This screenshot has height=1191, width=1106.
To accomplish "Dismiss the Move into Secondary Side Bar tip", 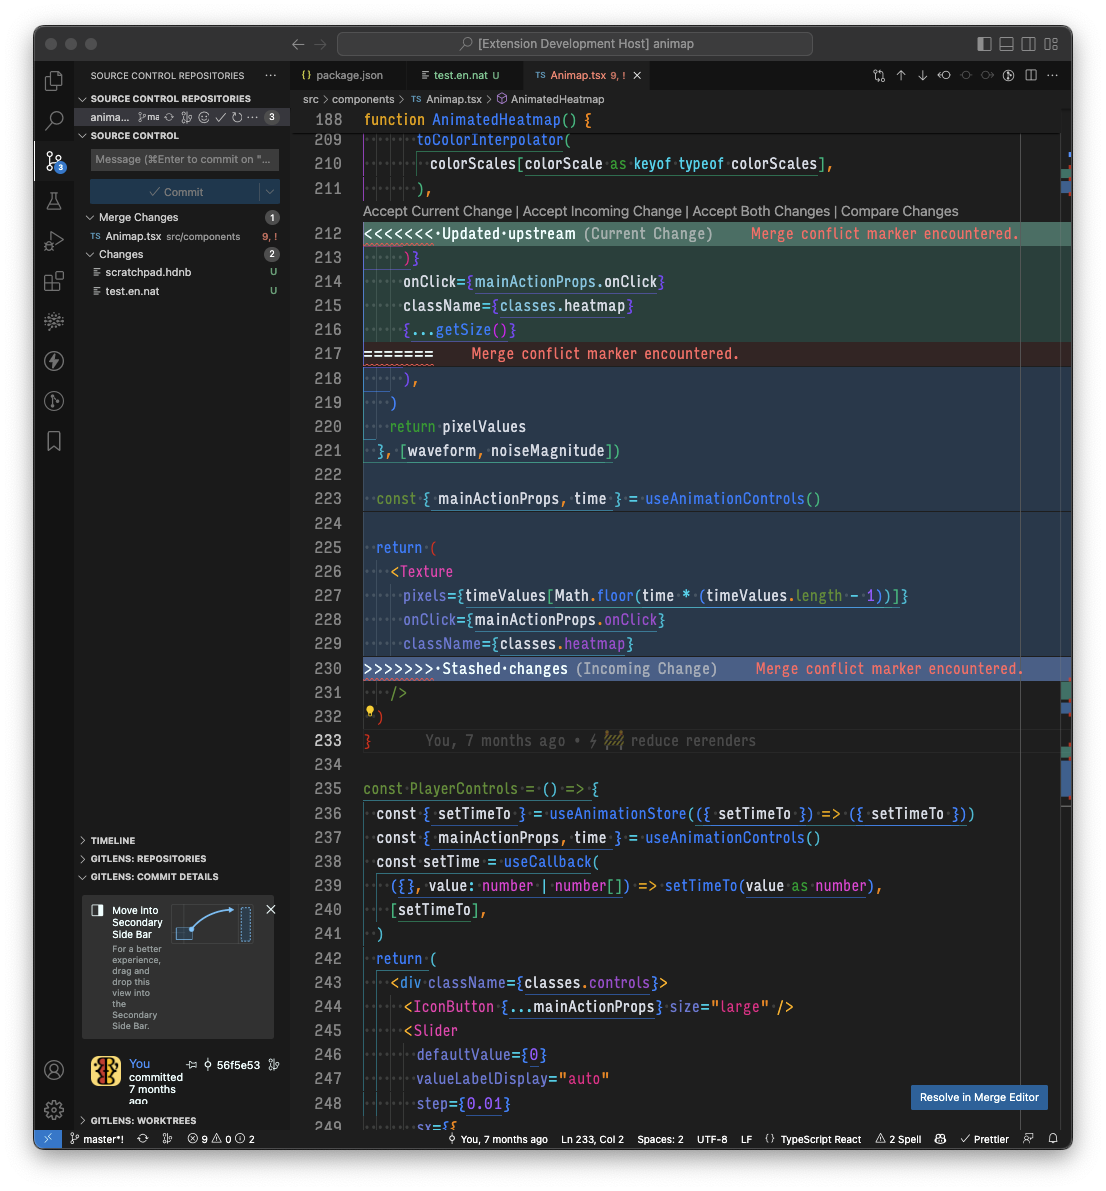I will [270, 910].
